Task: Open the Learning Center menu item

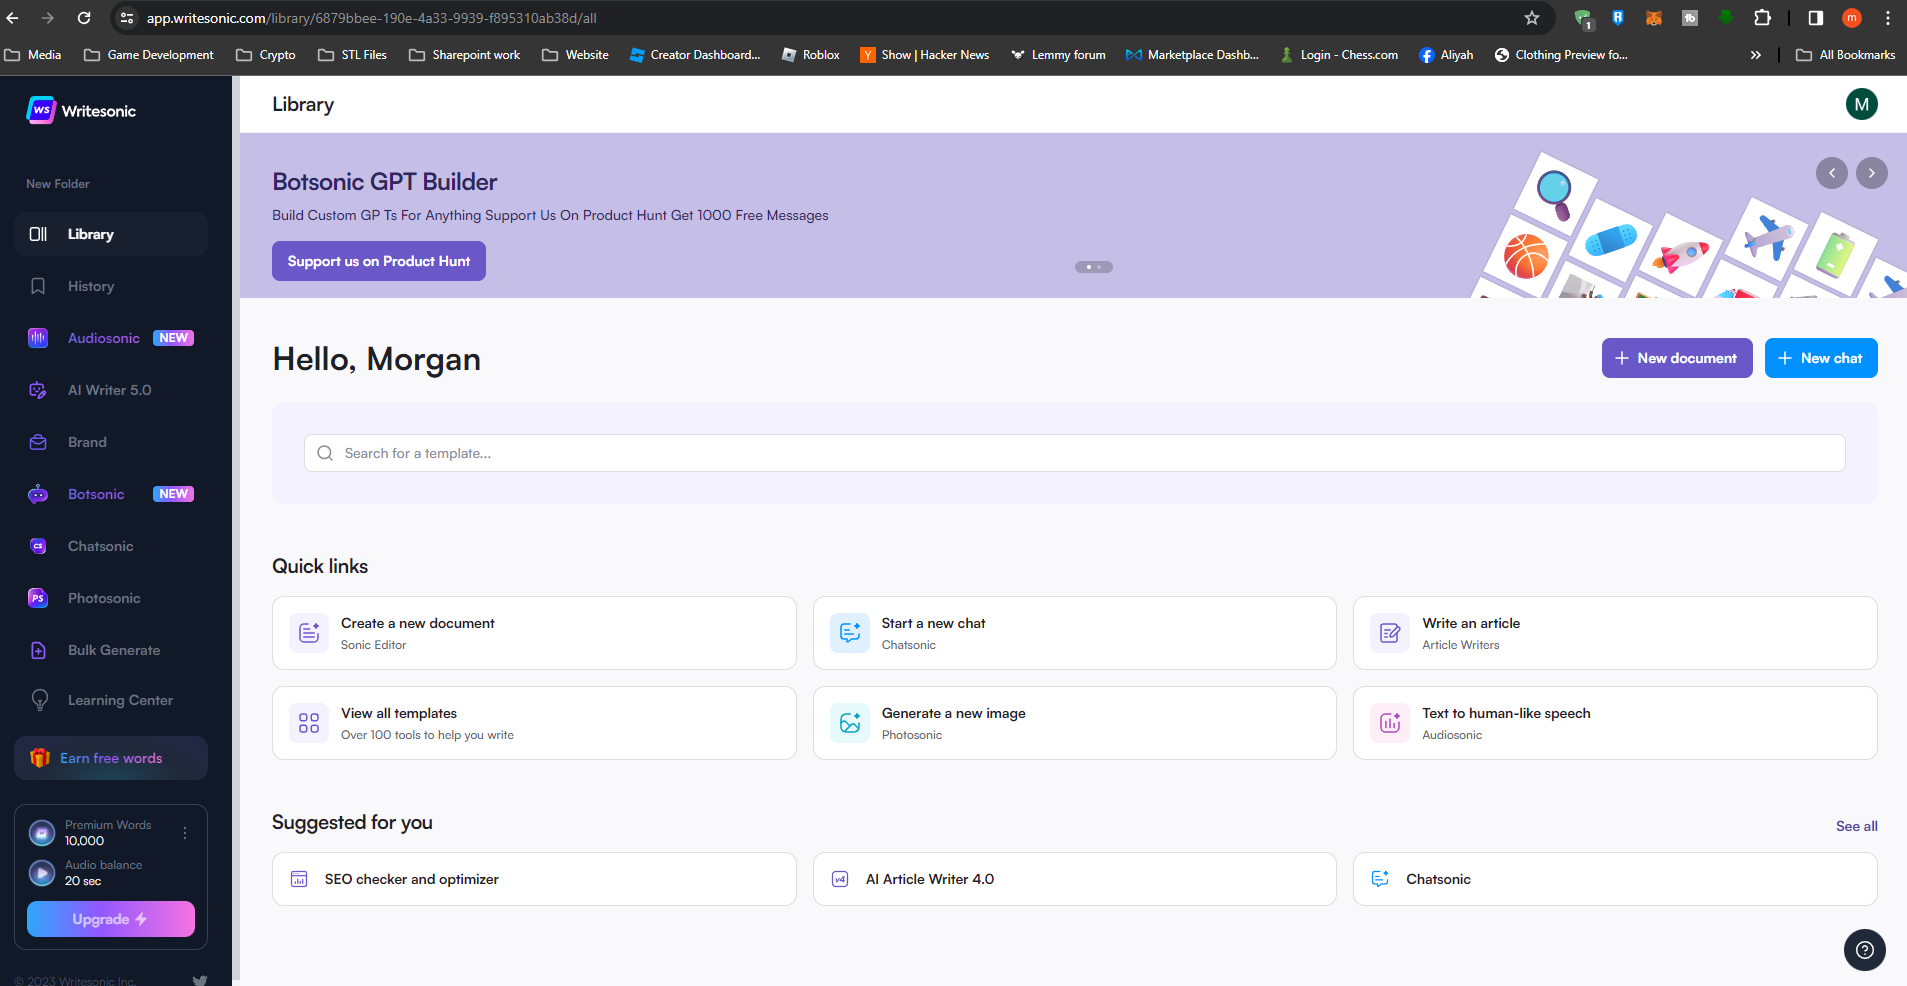Action: point(120,700)
